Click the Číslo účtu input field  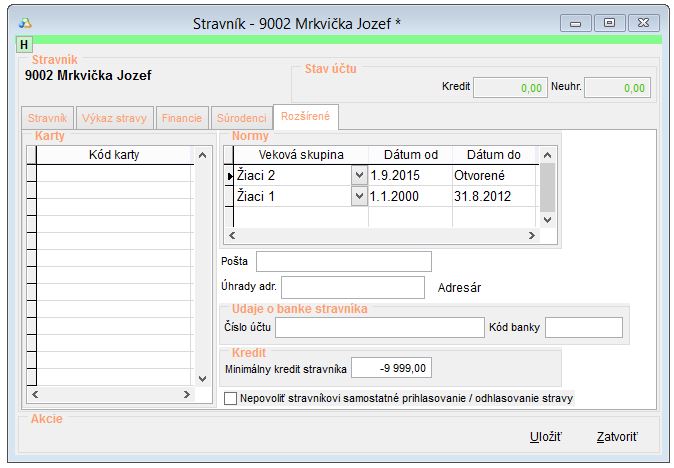tap(379, 328)
